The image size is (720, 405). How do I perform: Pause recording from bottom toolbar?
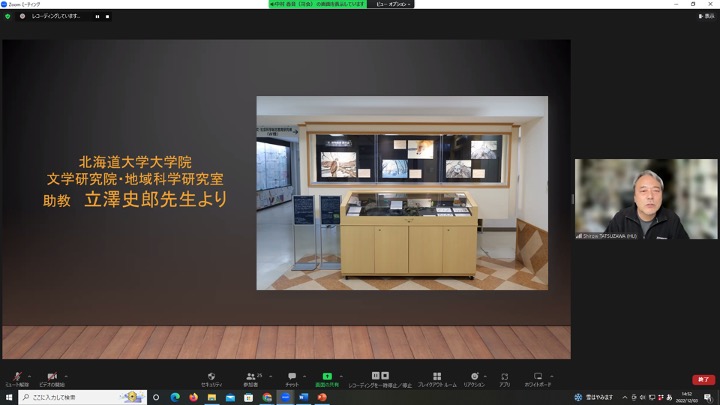click(x=375, y=375)
